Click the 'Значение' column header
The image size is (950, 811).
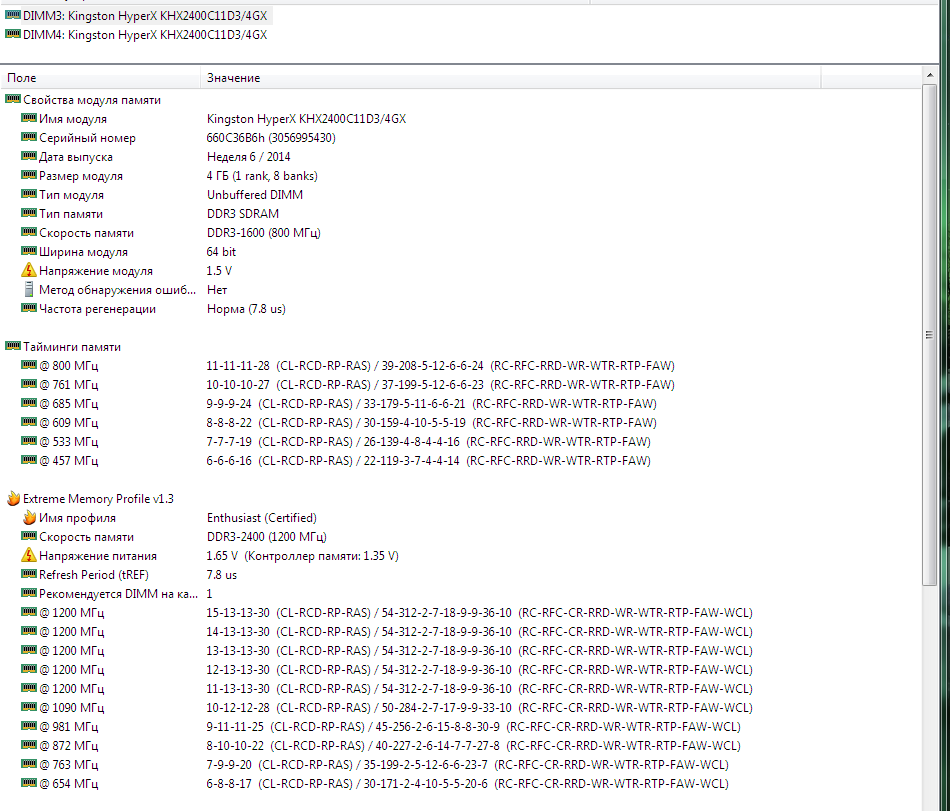click(x=510, y=78)
